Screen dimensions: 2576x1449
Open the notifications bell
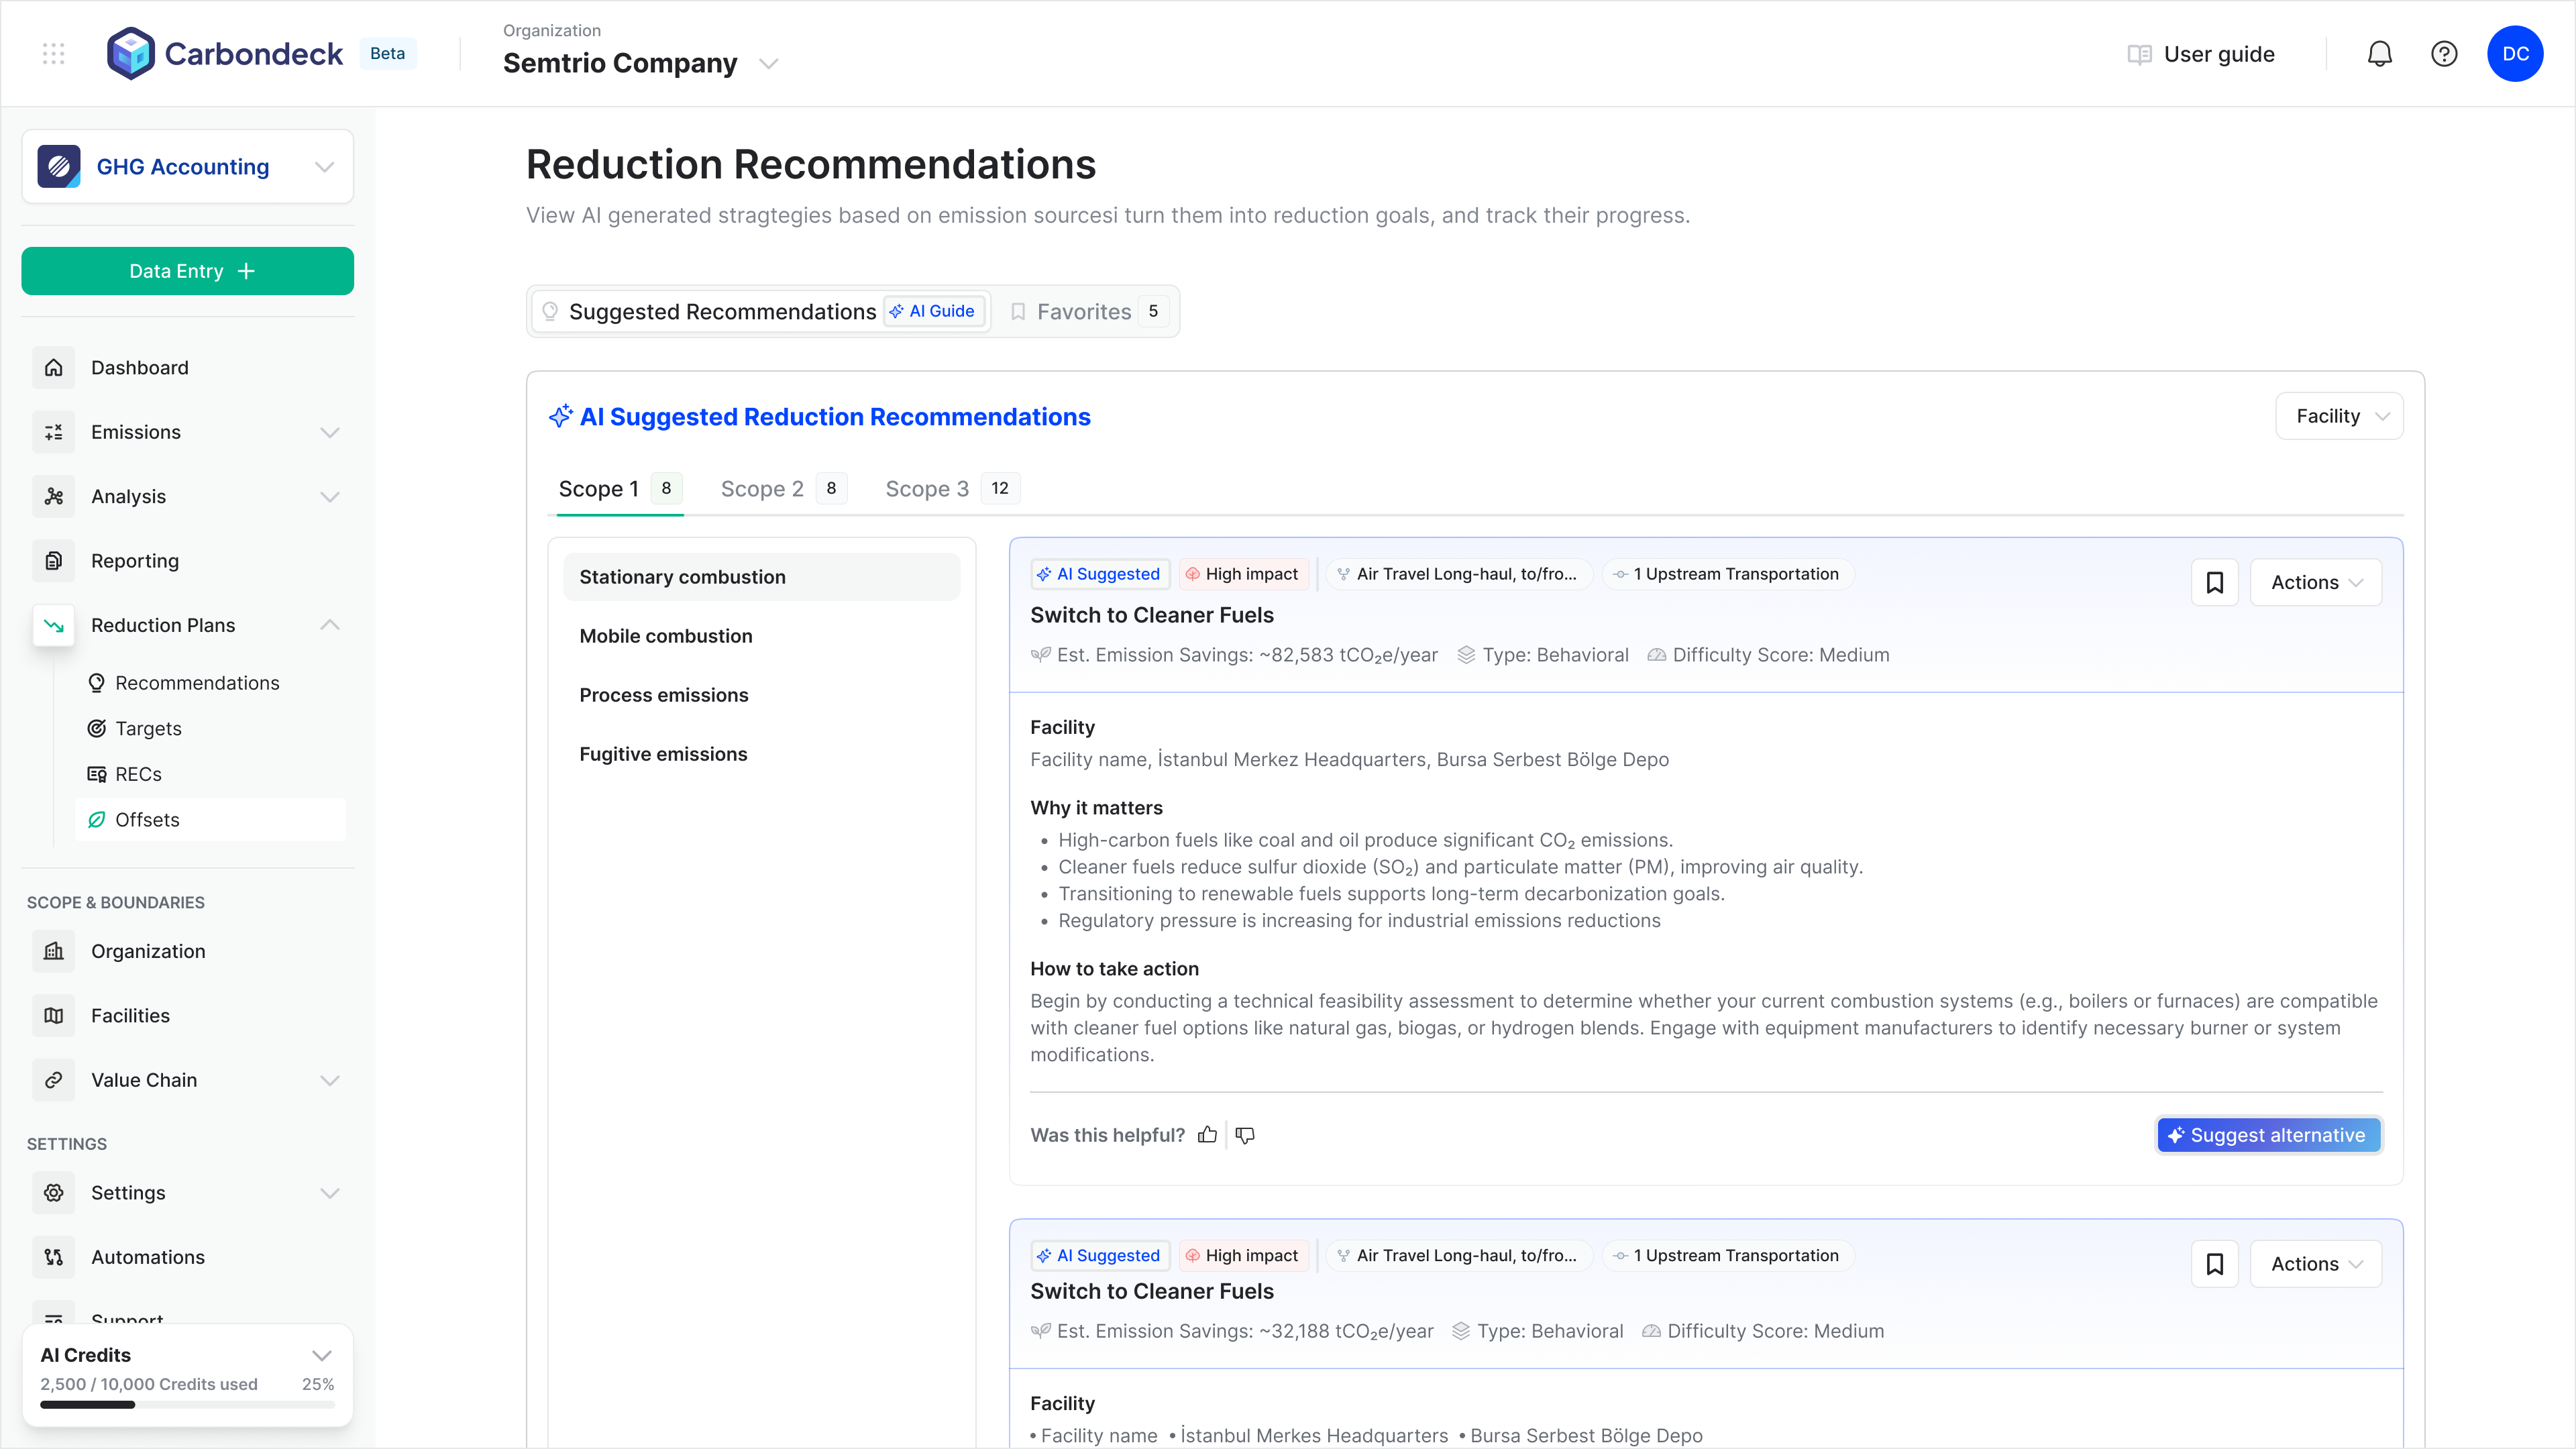pos(2379,54)
